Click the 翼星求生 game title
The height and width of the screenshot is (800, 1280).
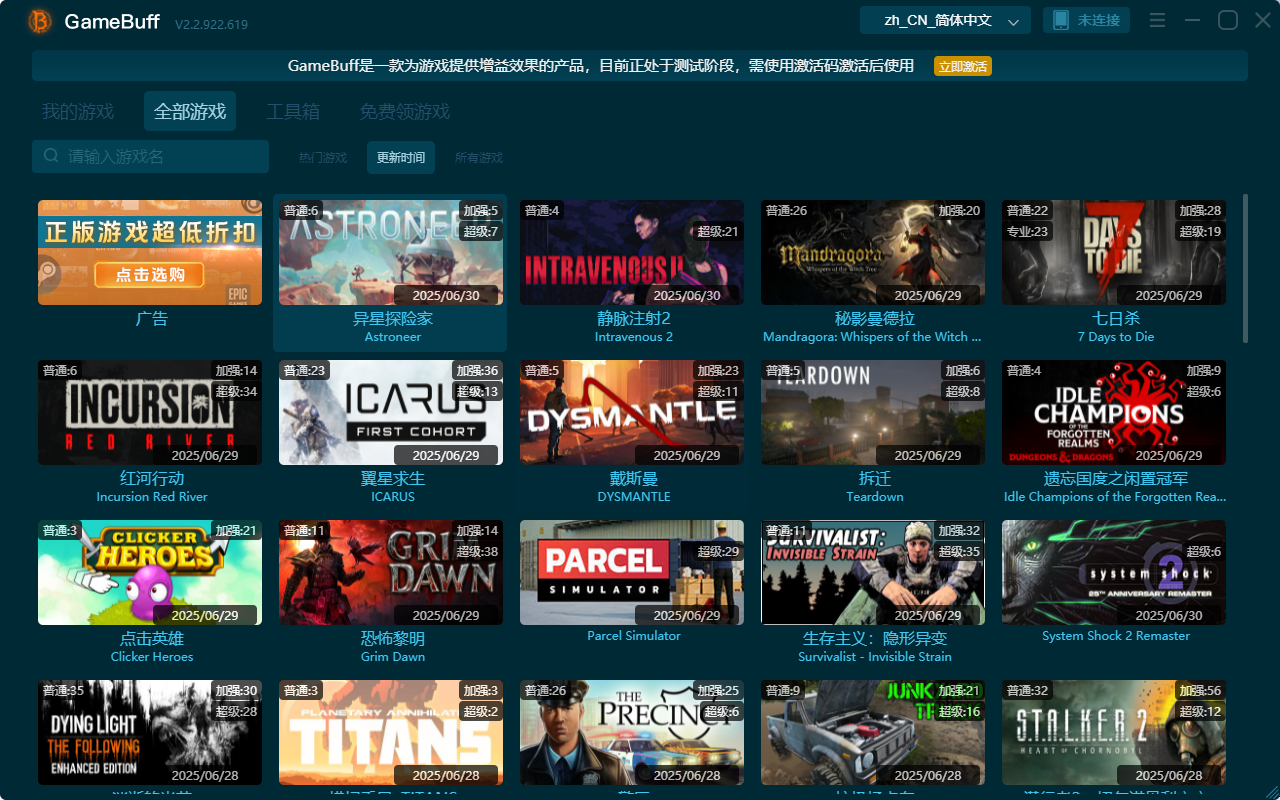click(x=393, y=479)
